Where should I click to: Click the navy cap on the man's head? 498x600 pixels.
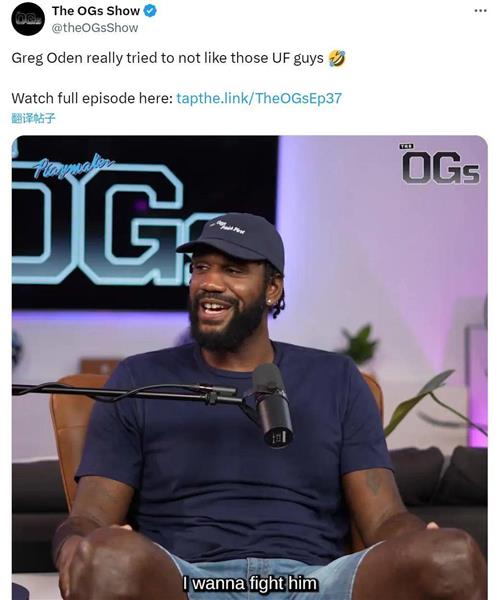233,240
